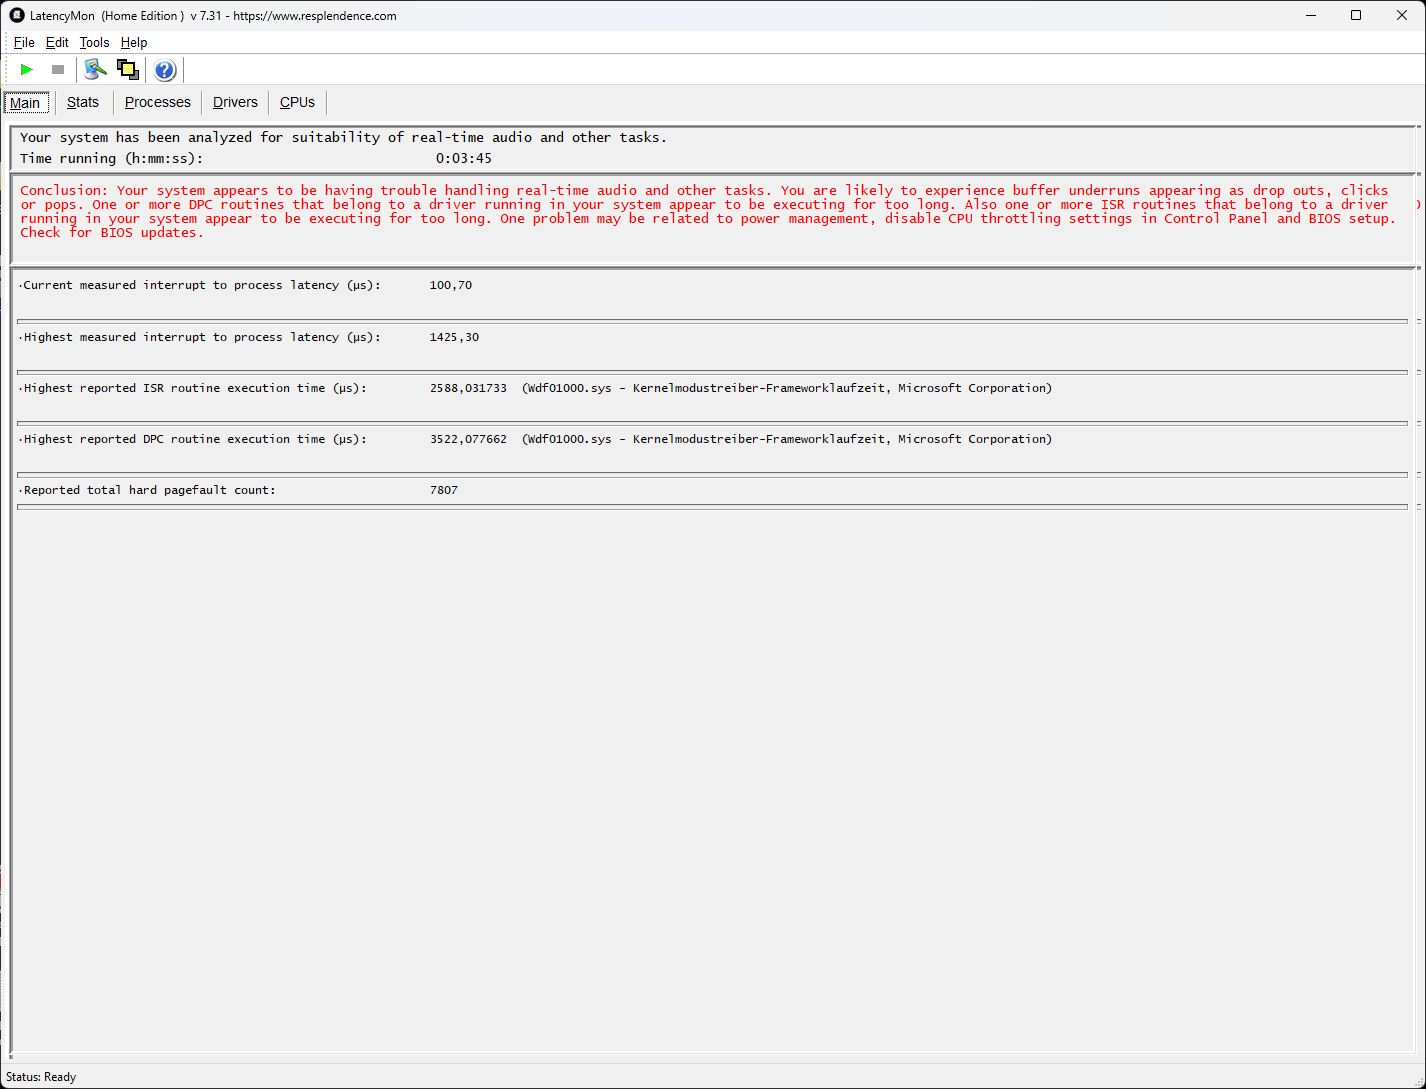
Task: Start monitoring with the green play button
Action: click(27, 70)
